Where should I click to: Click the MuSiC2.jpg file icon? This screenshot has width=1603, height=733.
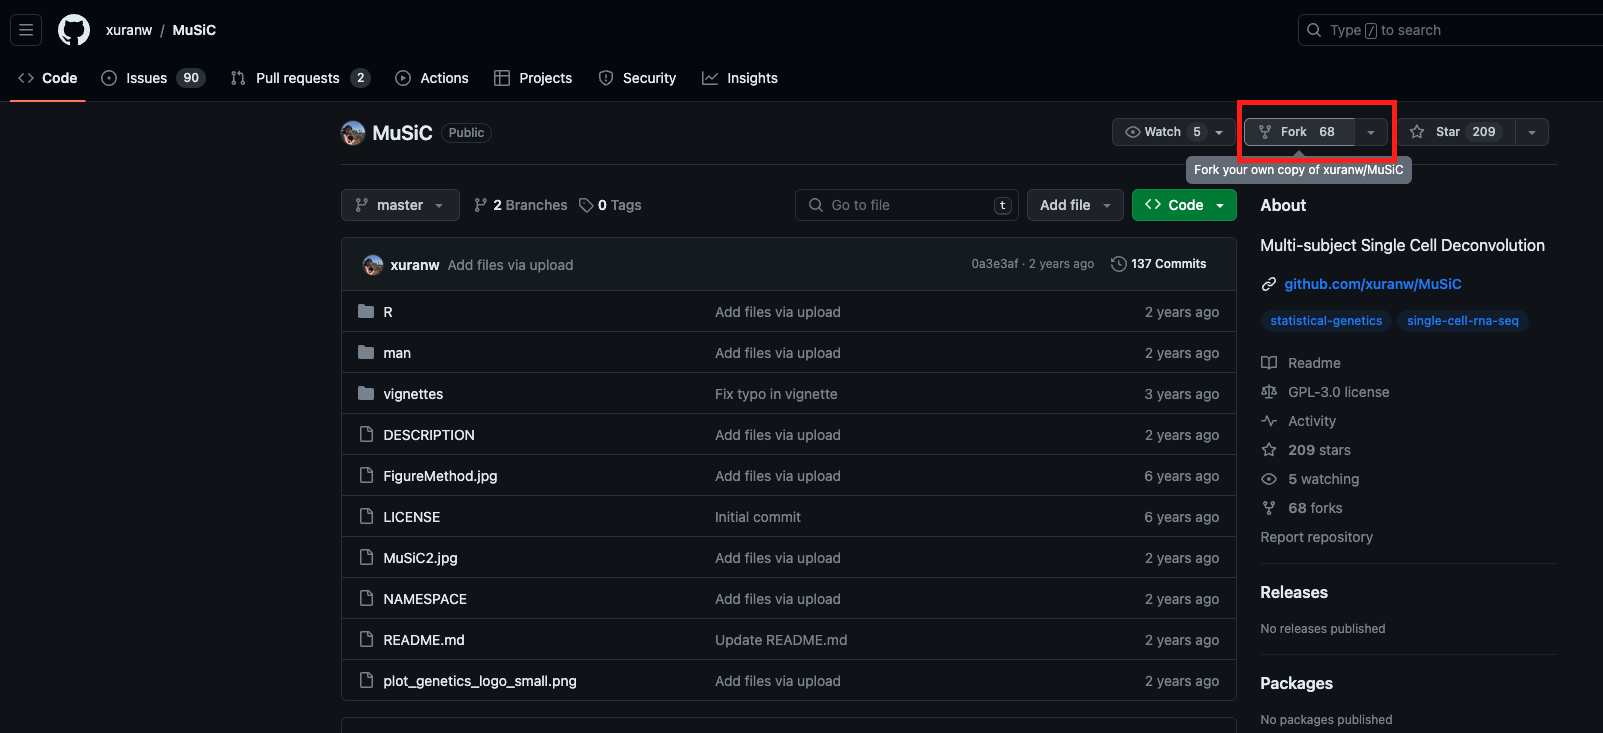point(366,558)
